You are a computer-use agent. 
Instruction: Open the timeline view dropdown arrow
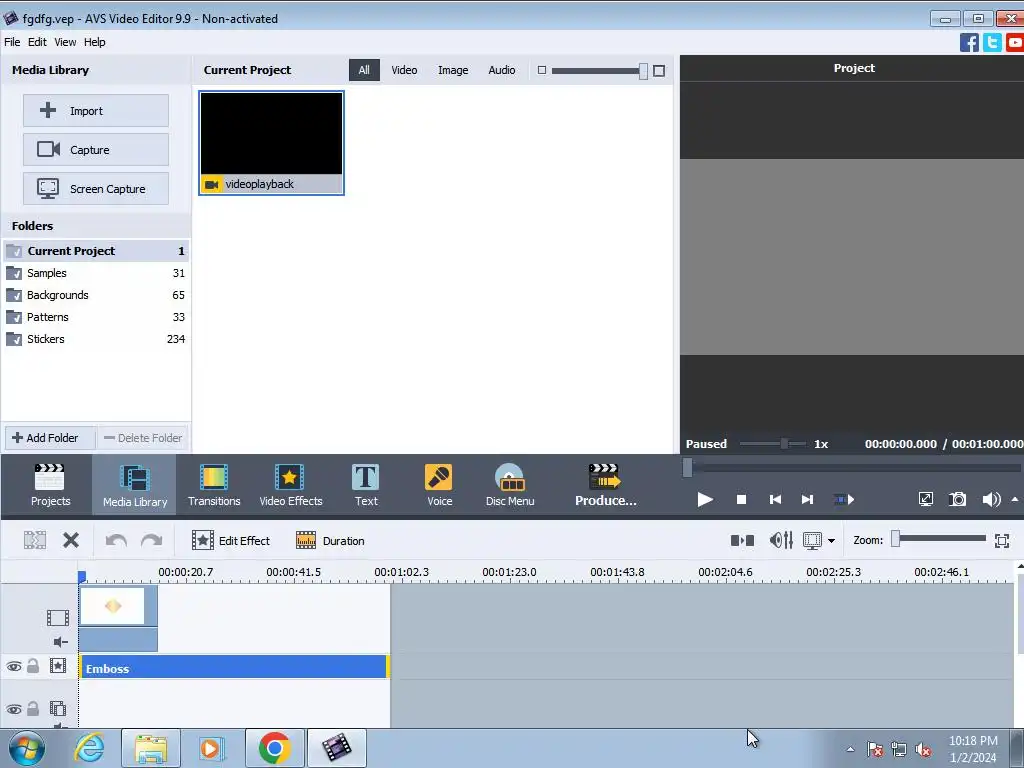pos(831,541)
